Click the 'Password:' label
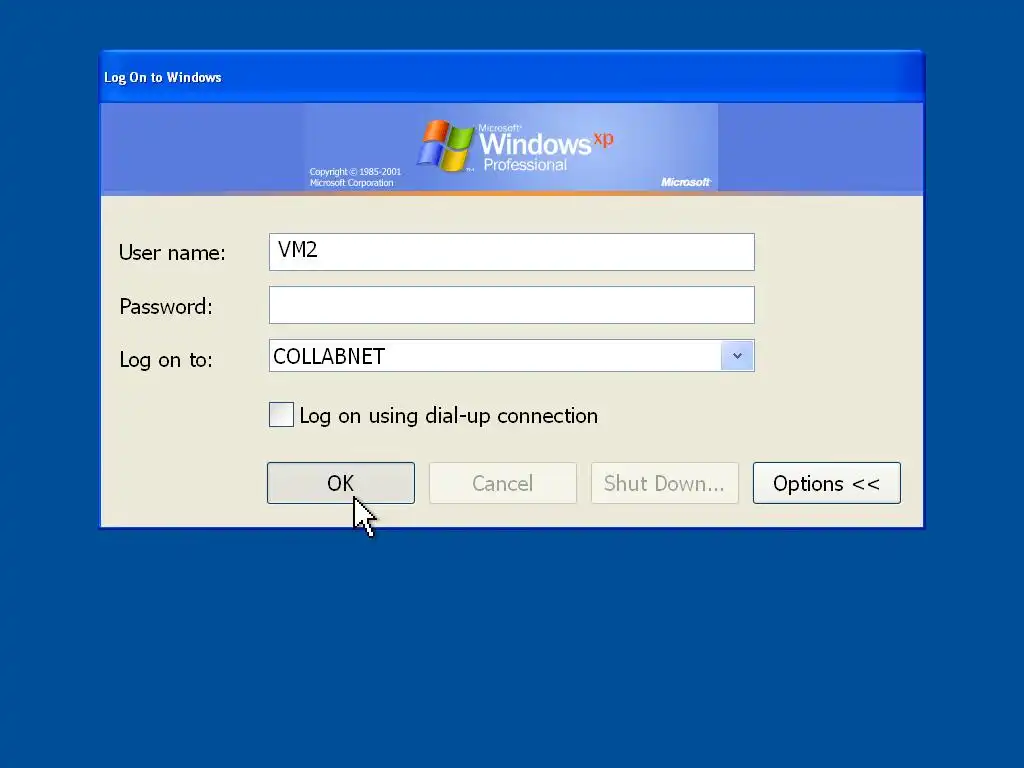Screen dimensions: 1024x768 coord(166,306)
